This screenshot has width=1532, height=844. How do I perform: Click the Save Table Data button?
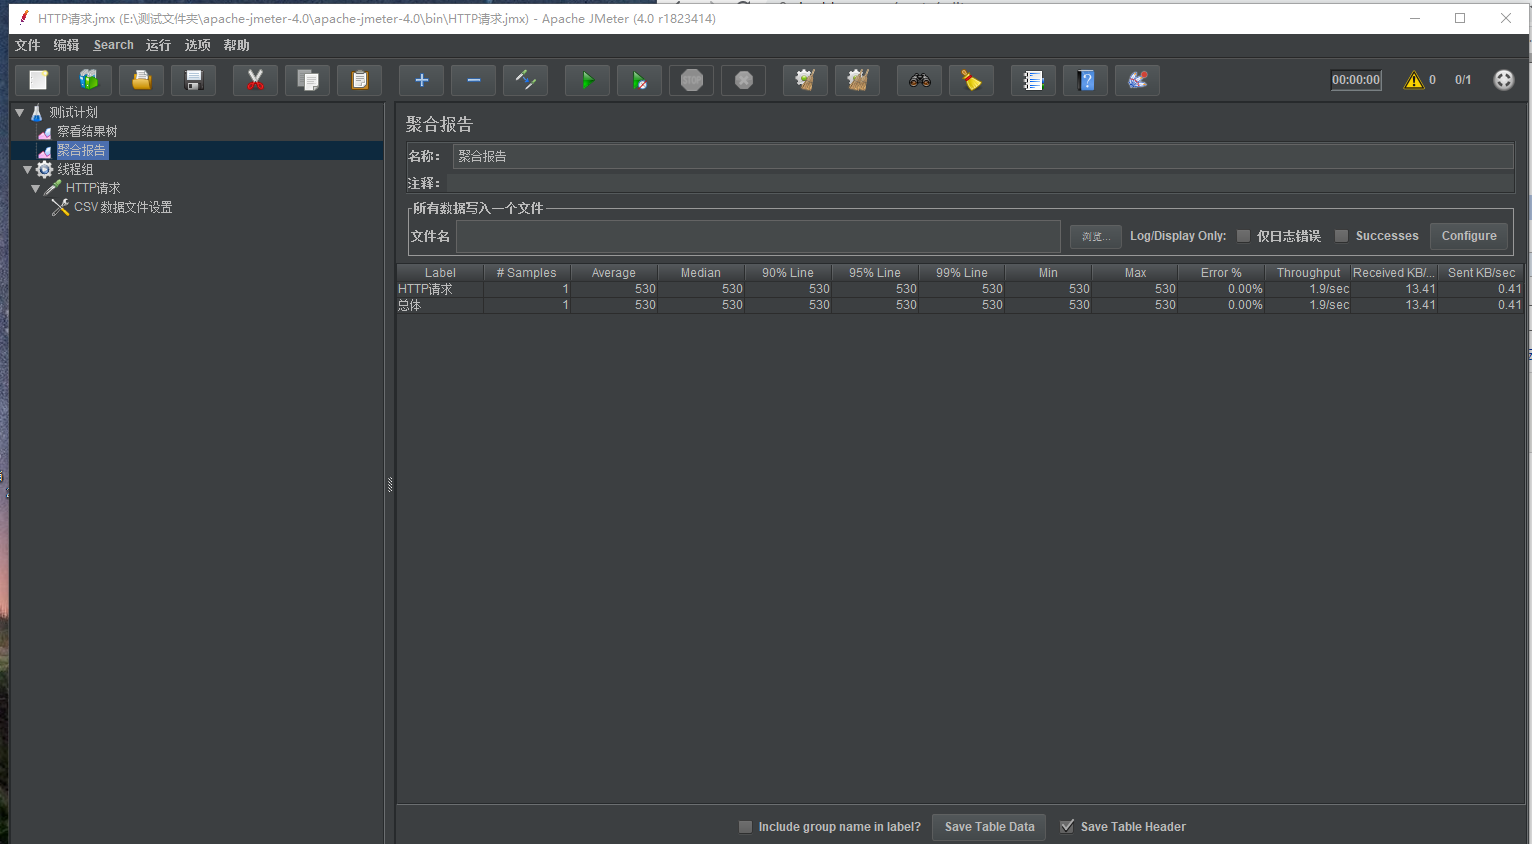(989, 827)
